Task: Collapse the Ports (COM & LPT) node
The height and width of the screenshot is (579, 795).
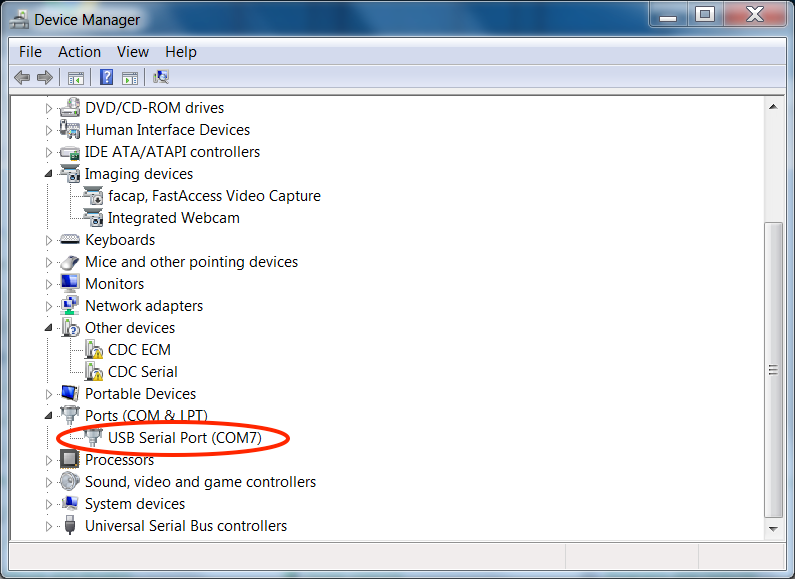Action: click(x=49, y=415)
